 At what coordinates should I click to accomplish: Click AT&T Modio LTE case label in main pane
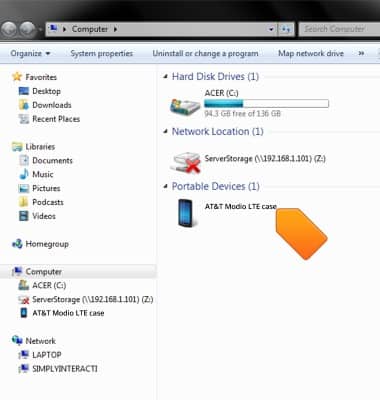pos(241,206)
